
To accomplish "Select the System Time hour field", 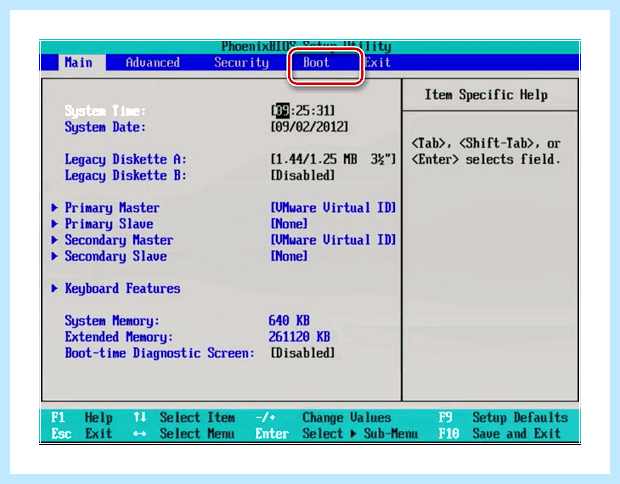I will pyautogui.click(x=282, y=110).
